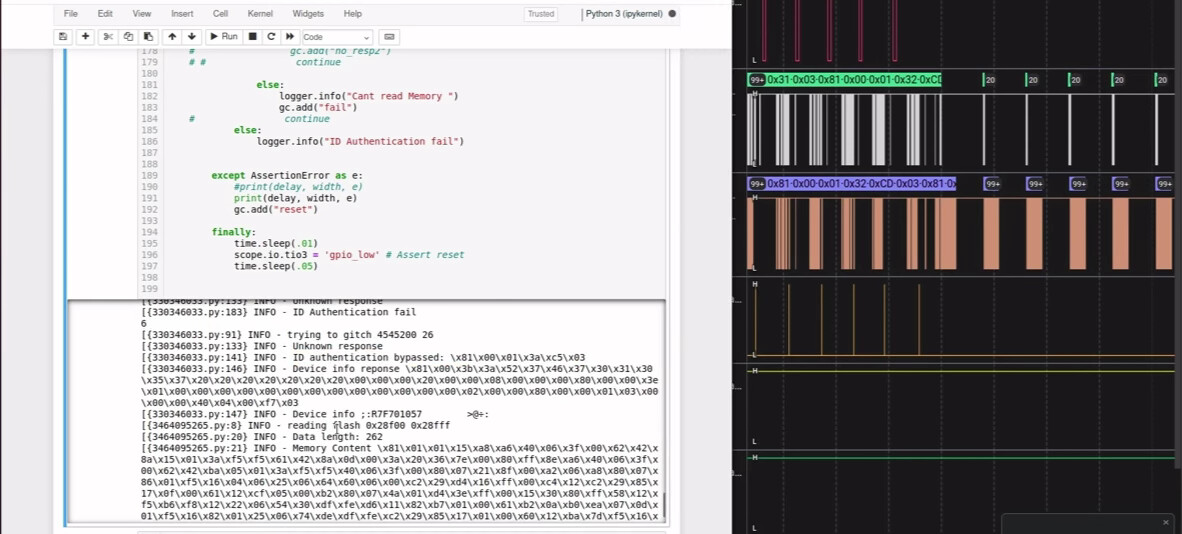
Task: Click the green 99+ decoded data badge
Action: click(x=757, y=80)
